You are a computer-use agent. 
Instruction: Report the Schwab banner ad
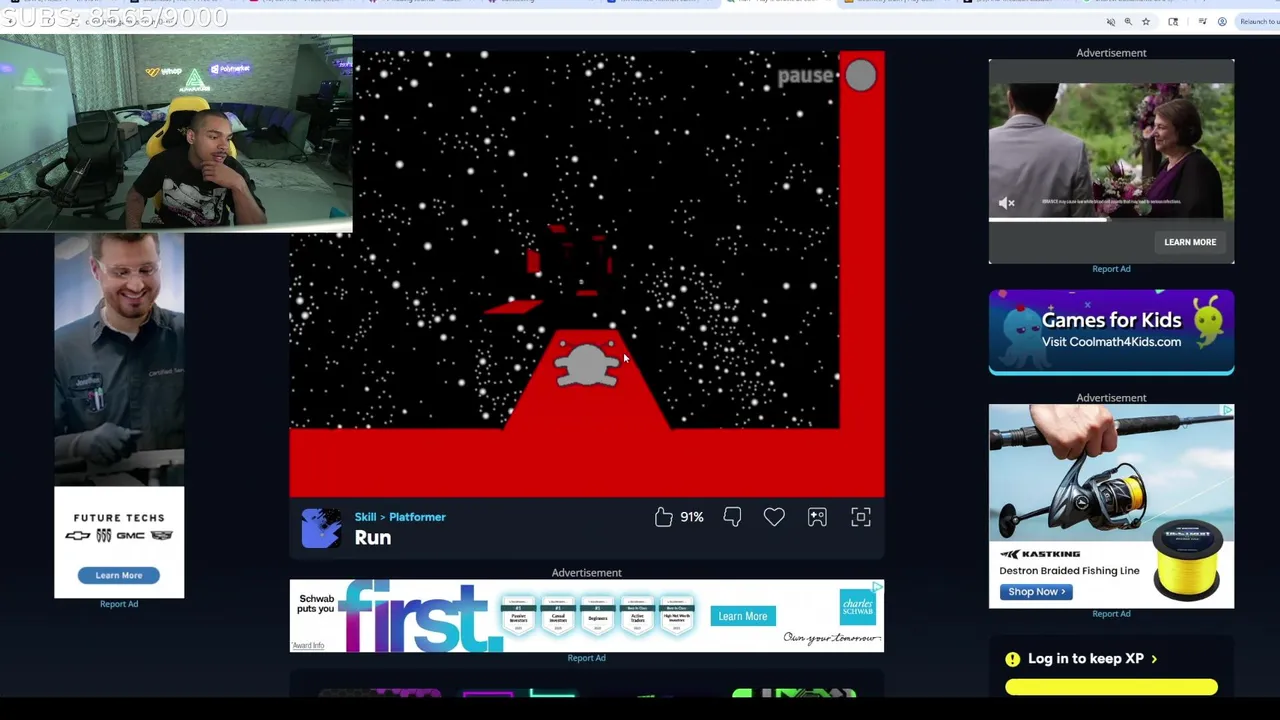coord(586,658)
